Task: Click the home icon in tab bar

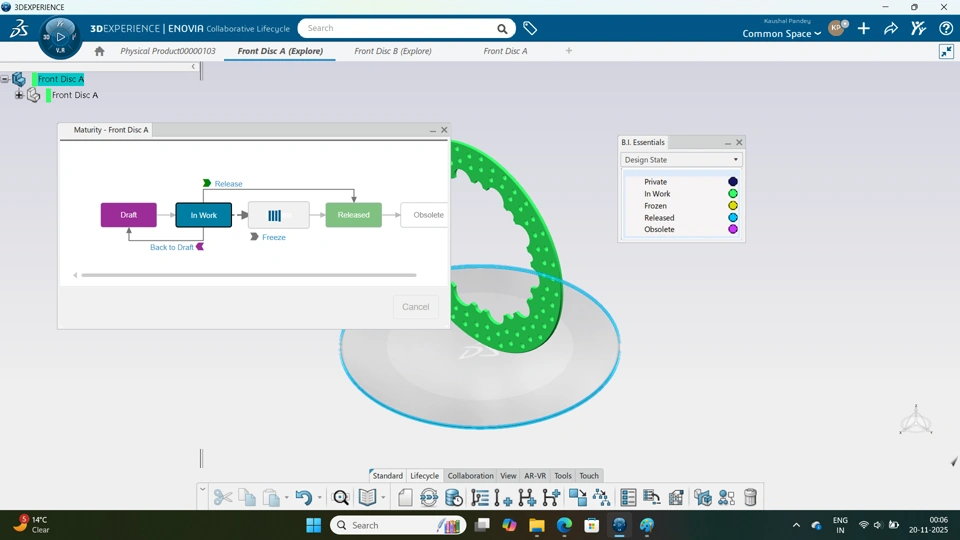Action: click(x=99, y=51)
